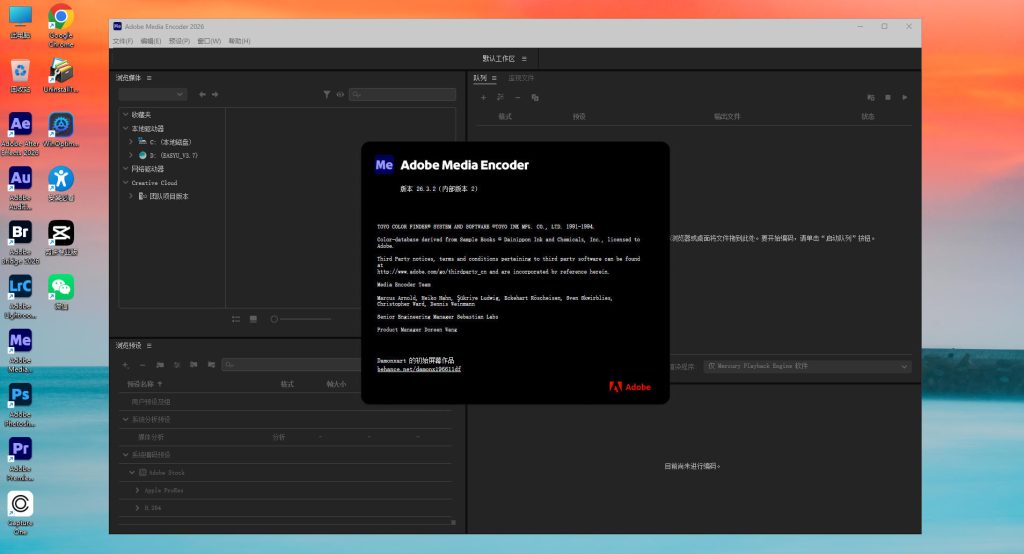
Task: Open the Capture One desktop shortcut
Action: click(20, 513)
